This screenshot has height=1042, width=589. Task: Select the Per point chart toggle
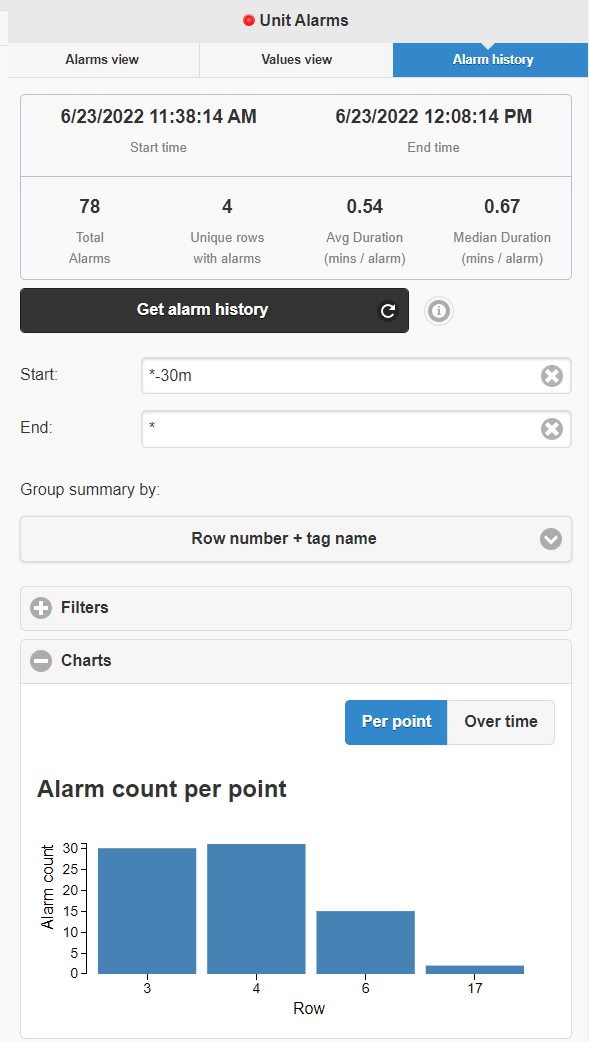coord(396,722)
